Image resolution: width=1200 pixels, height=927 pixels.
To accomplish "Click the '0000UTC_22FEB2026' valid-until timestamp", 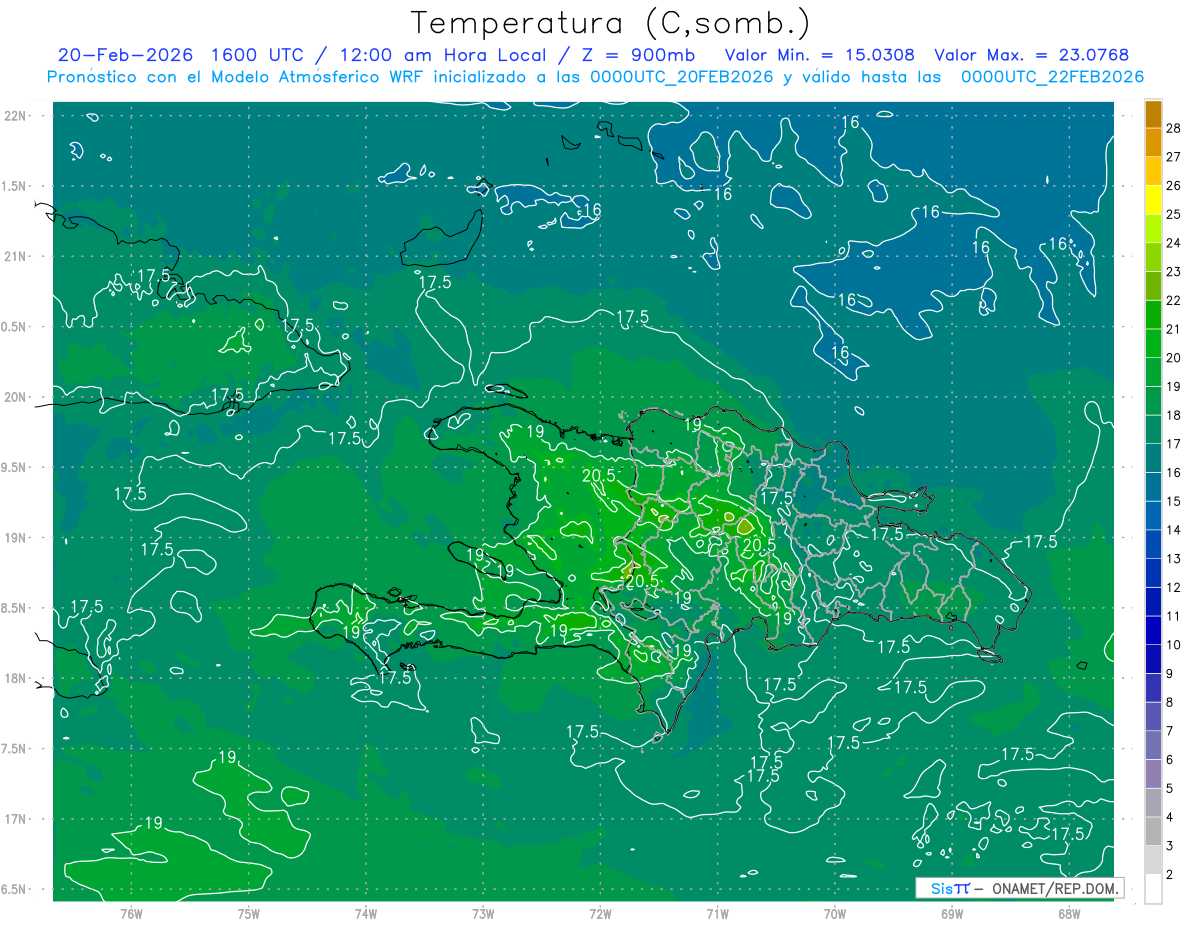I will [1052, 77].
